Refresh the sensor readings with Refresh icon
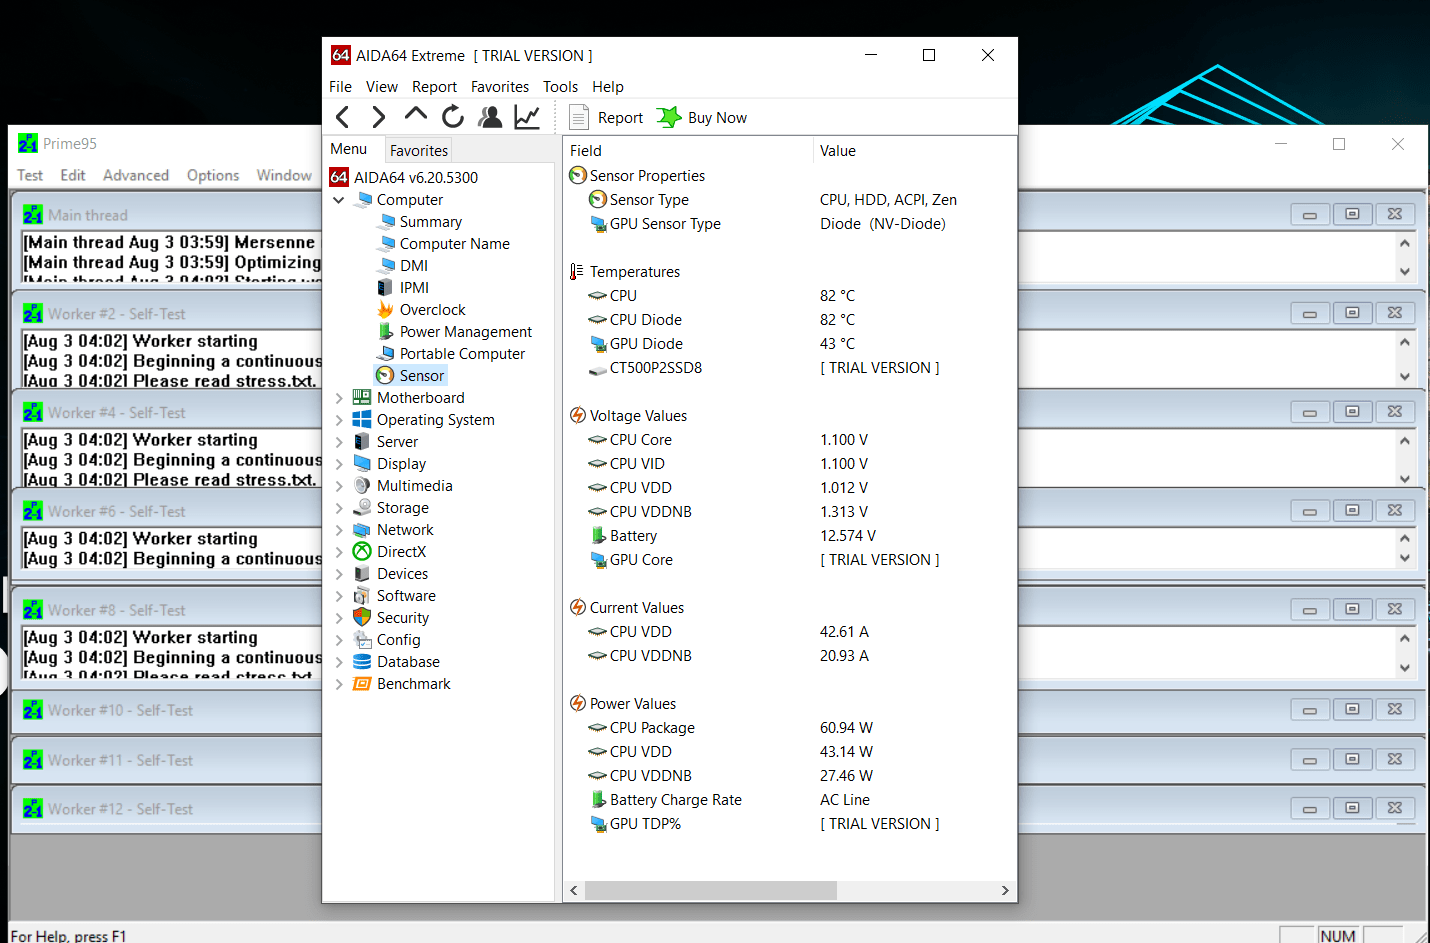Screen dimensions: 1430x943 click(x=453, y=118)
